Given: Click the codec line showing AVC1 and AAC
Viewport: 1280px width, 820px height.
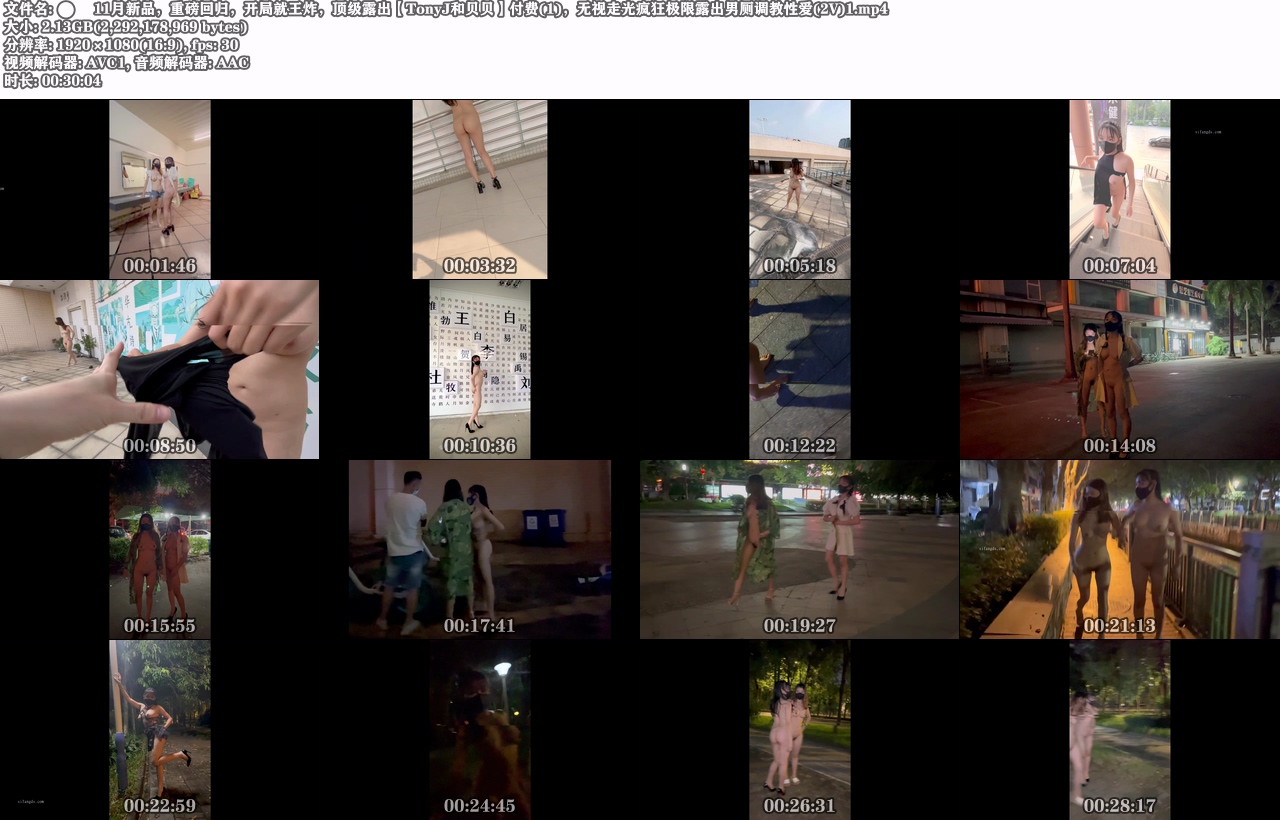Looking at the screenshot, I should (126, 63).
